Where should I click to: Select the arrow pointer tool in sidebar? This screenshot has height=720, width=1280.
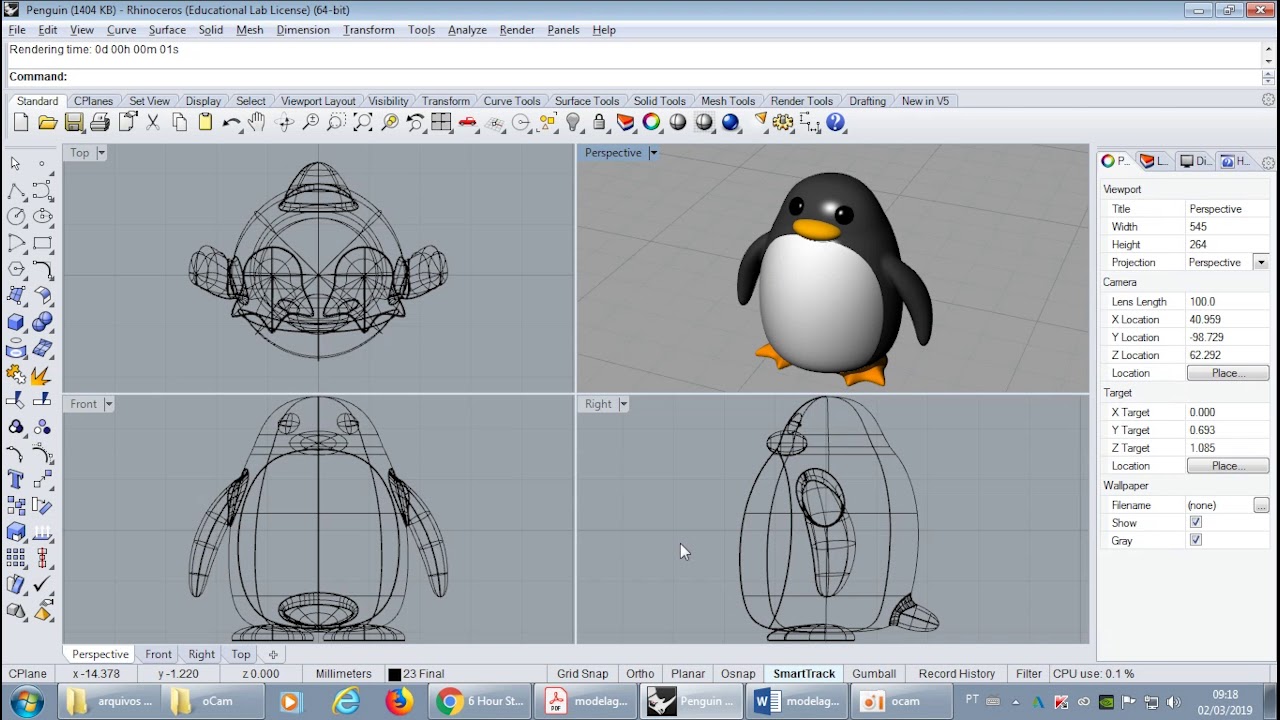tap(16, 163)
